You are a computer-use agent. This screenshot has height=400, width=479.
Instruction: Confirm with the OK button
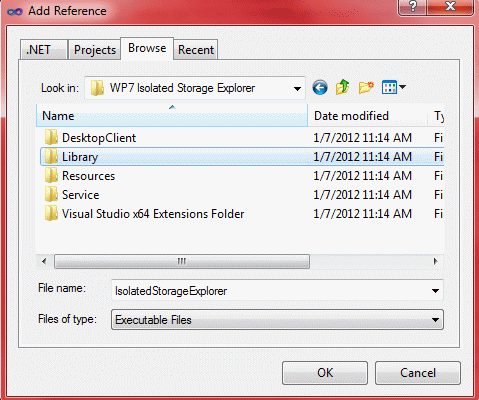click(x=325, y=373)
